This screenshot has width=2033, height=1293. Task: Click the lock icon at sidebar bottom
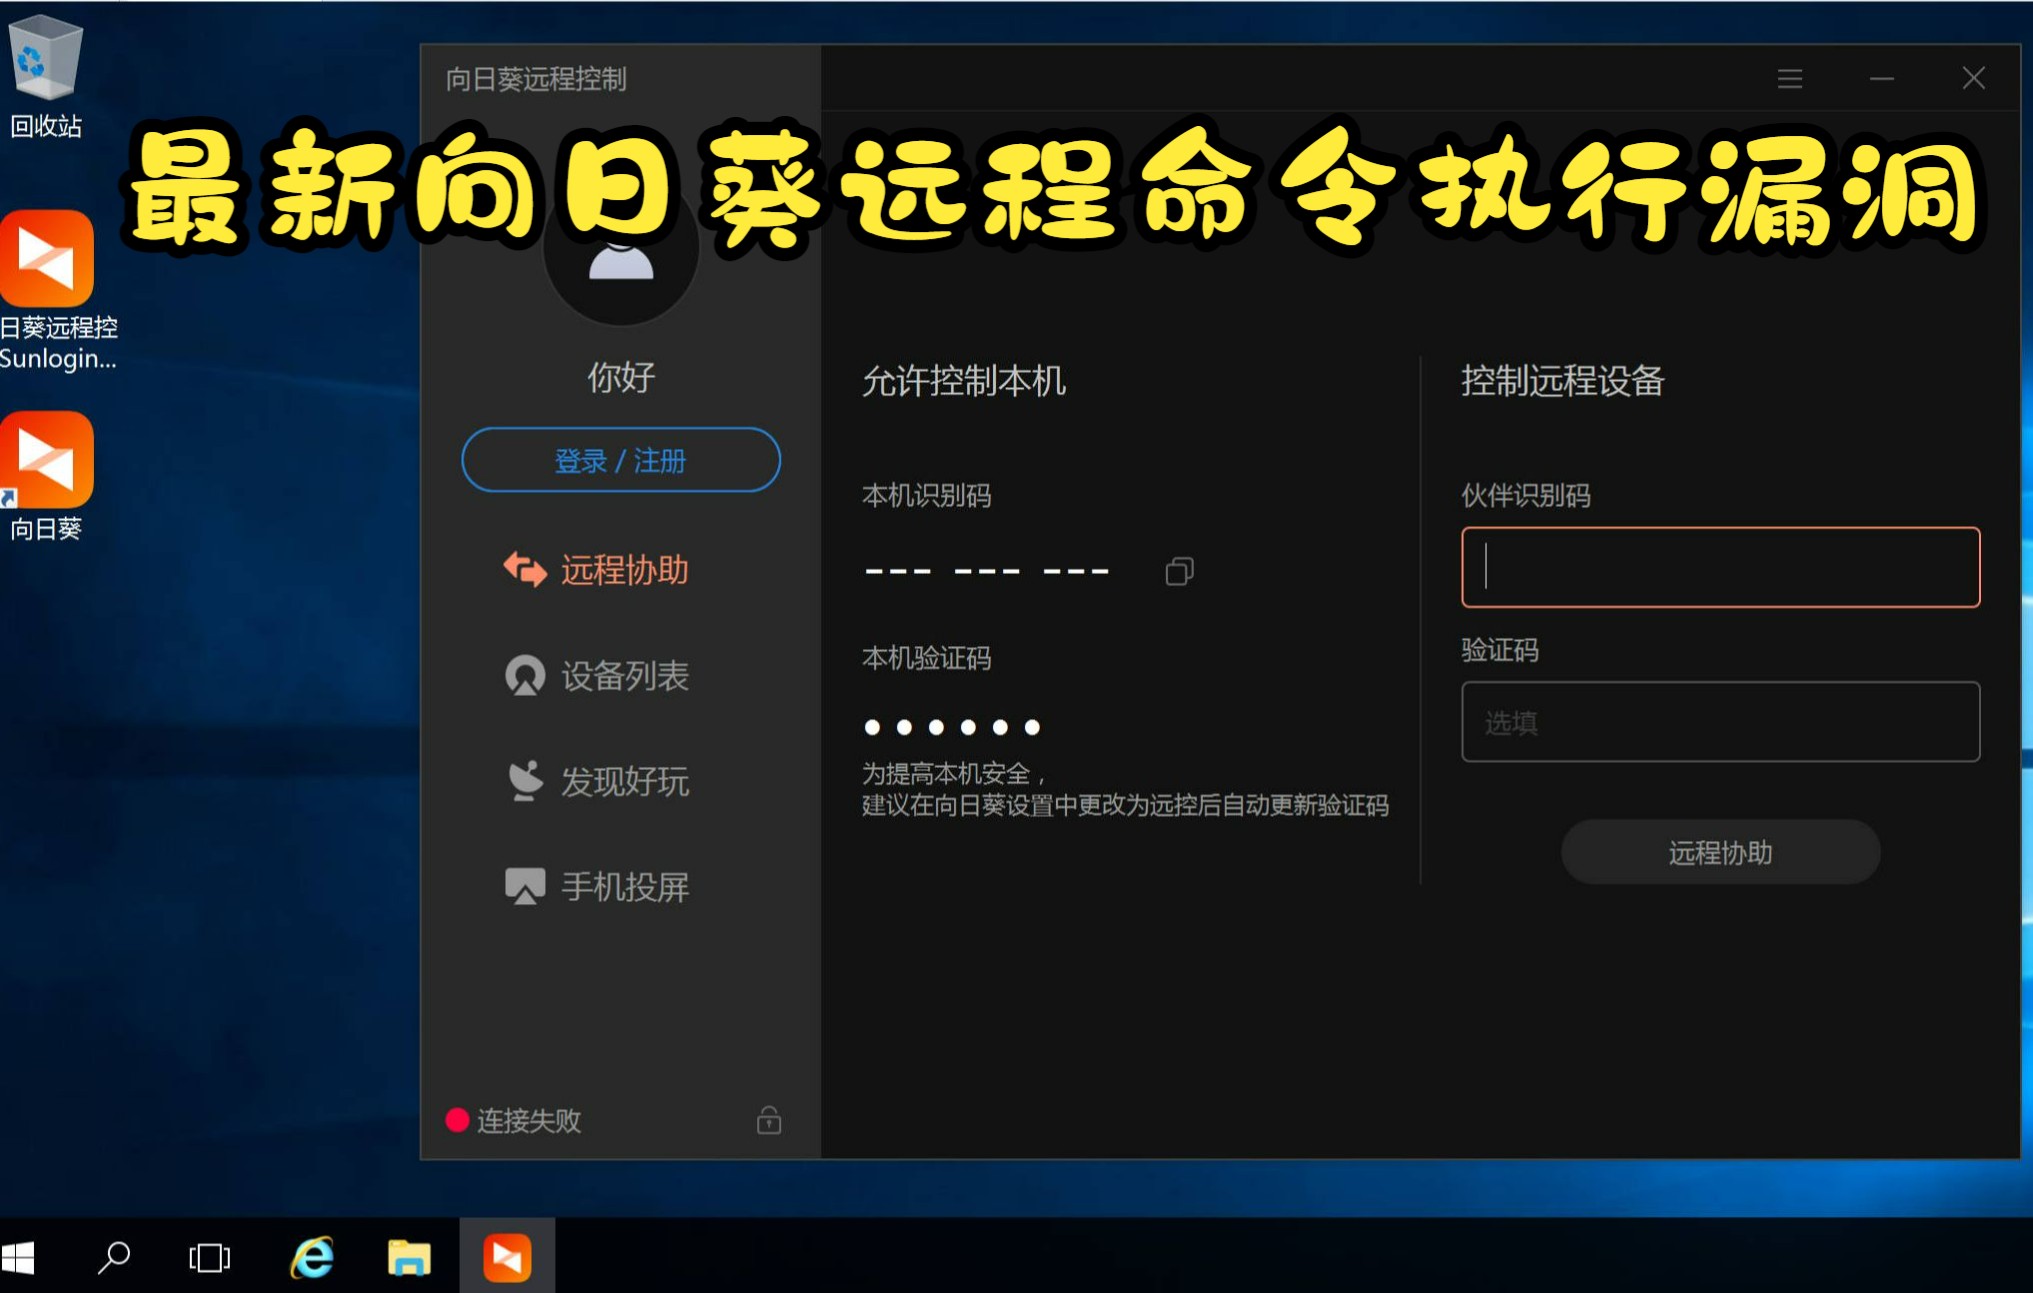769,1120
